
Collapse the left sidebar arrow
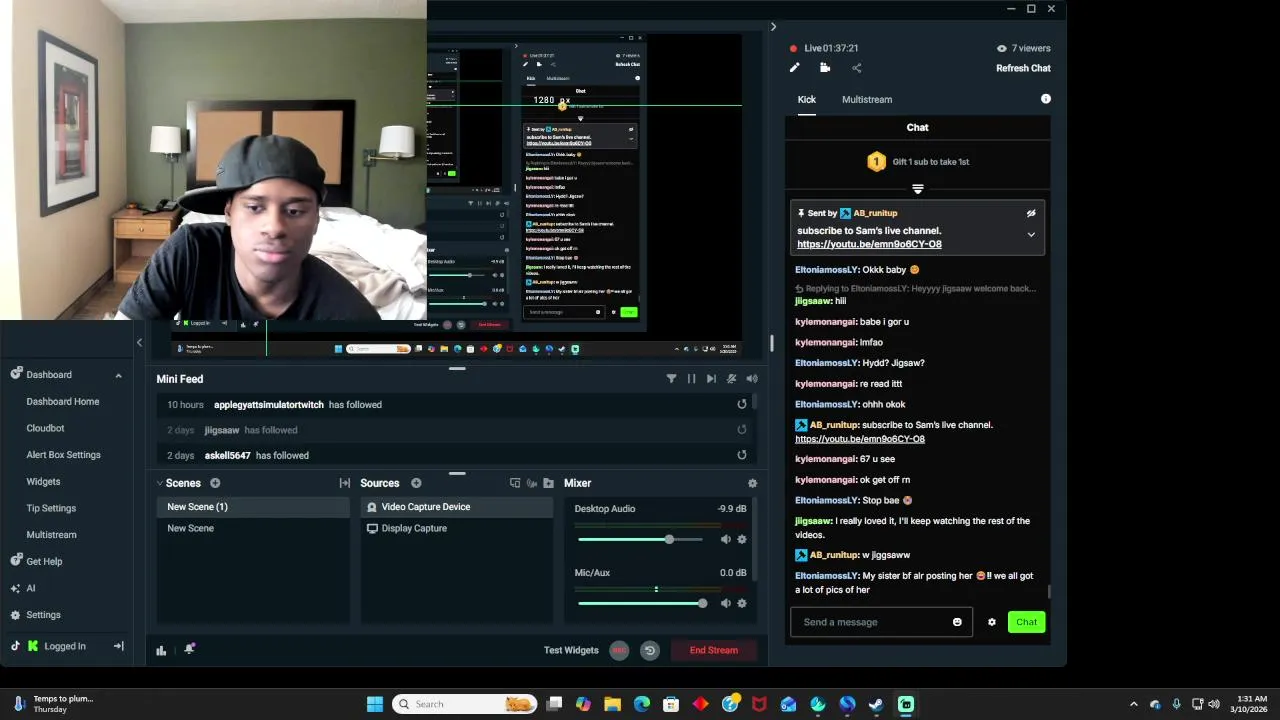(x=139, y=342)
